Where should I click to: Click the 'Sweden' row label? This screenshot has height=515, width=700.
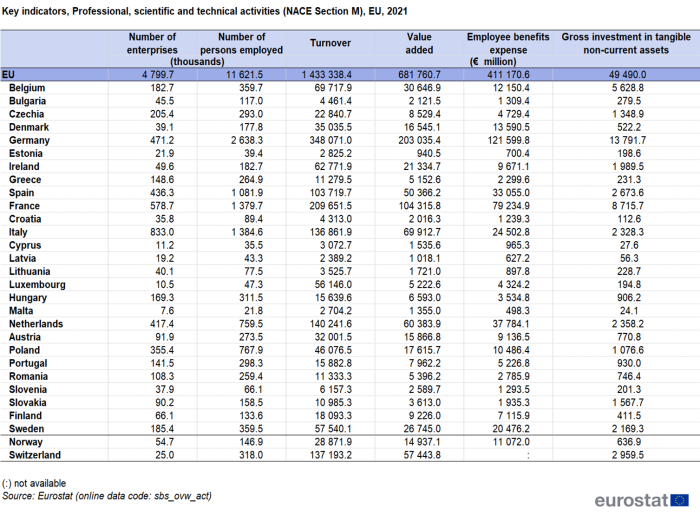coord(26,429)
